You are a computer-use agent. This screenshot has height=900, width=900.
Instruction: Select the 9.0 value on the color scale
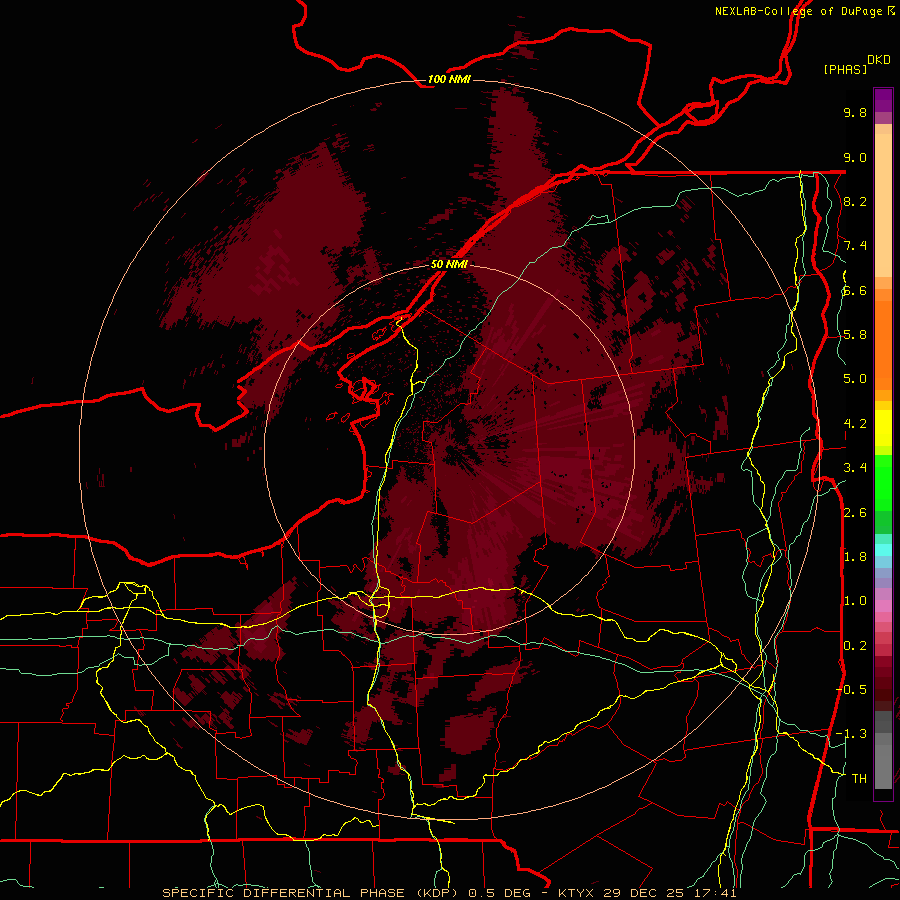[855, 157]
